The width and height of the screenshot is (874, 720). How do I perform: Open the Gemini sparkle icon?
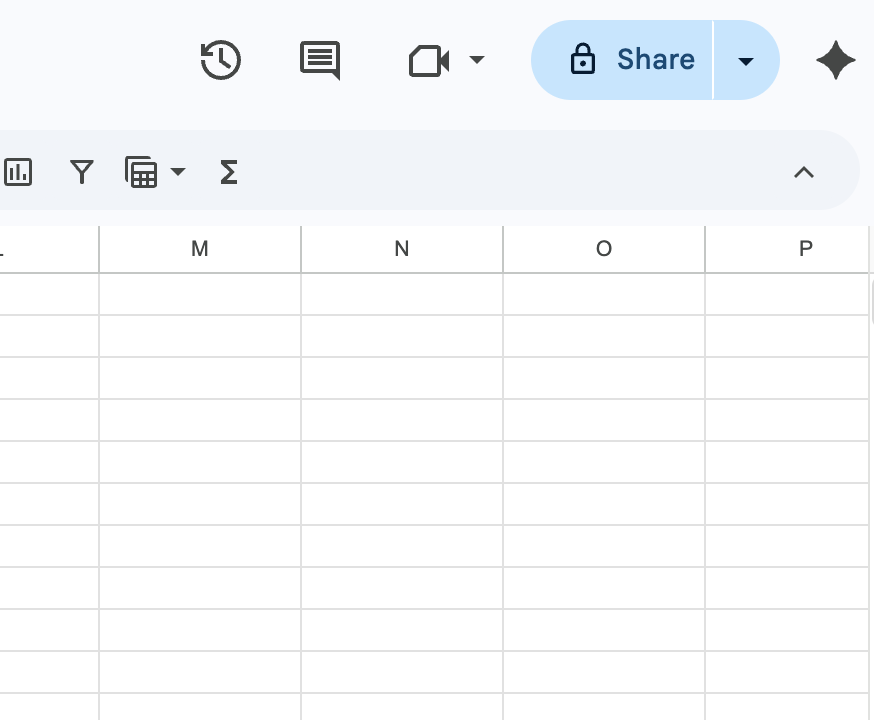(835, 60)
